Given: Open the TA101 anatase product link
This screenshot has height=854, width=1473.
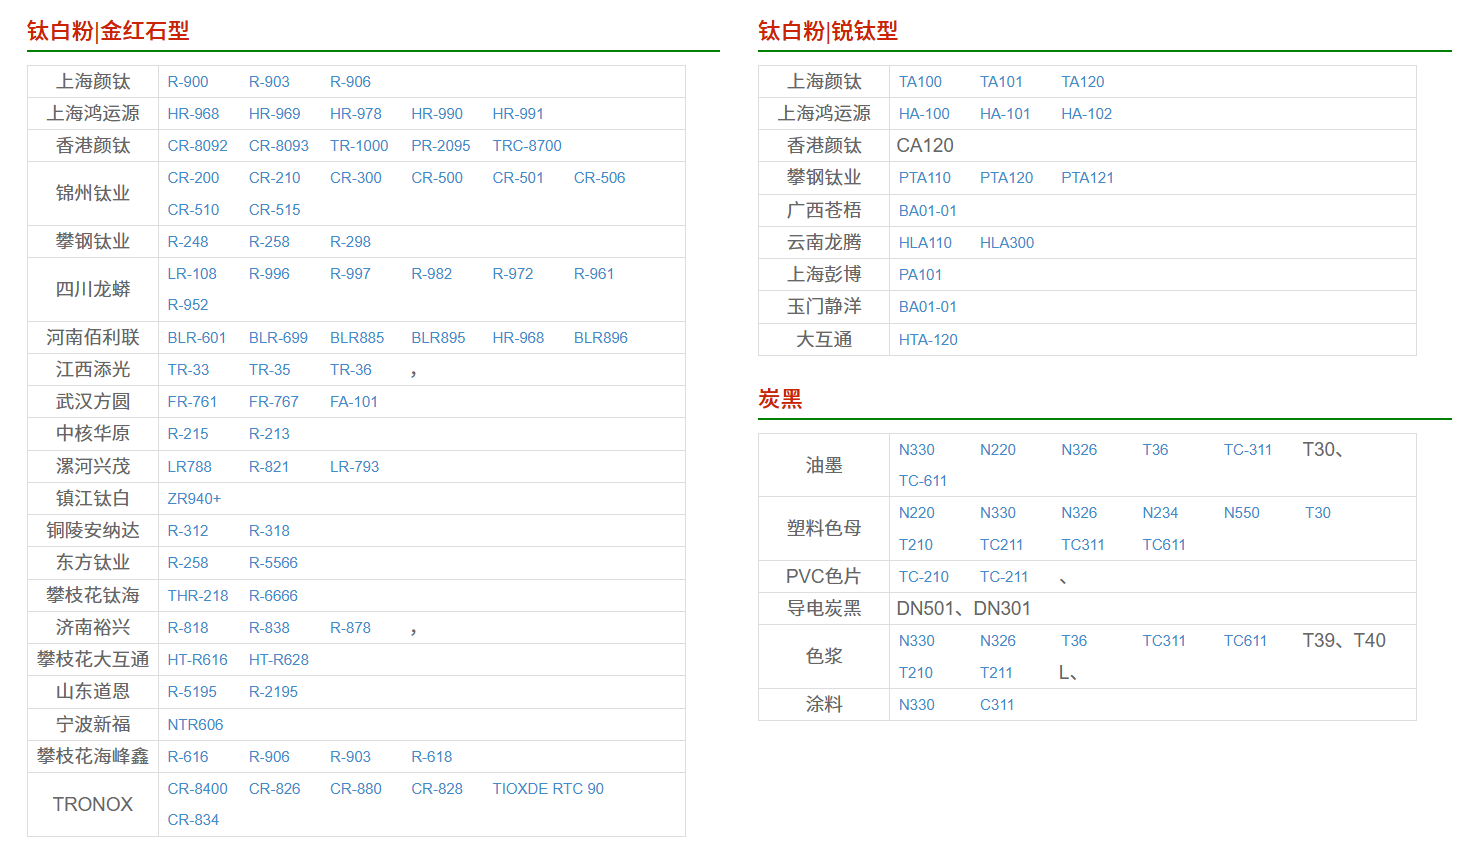Looking at the screenshot, I should click(x=1001, y=82).
